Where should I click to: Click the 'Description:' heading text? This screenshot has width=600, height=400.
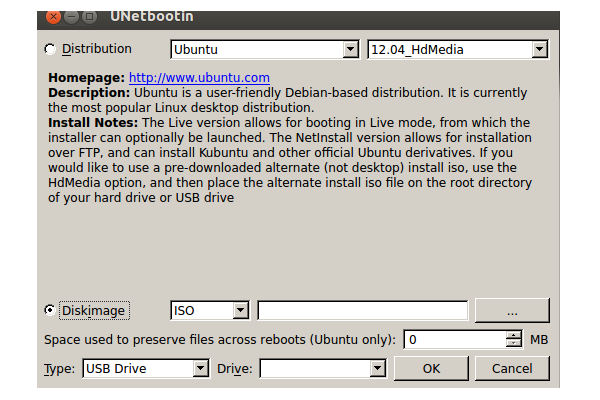pos(89,93)
